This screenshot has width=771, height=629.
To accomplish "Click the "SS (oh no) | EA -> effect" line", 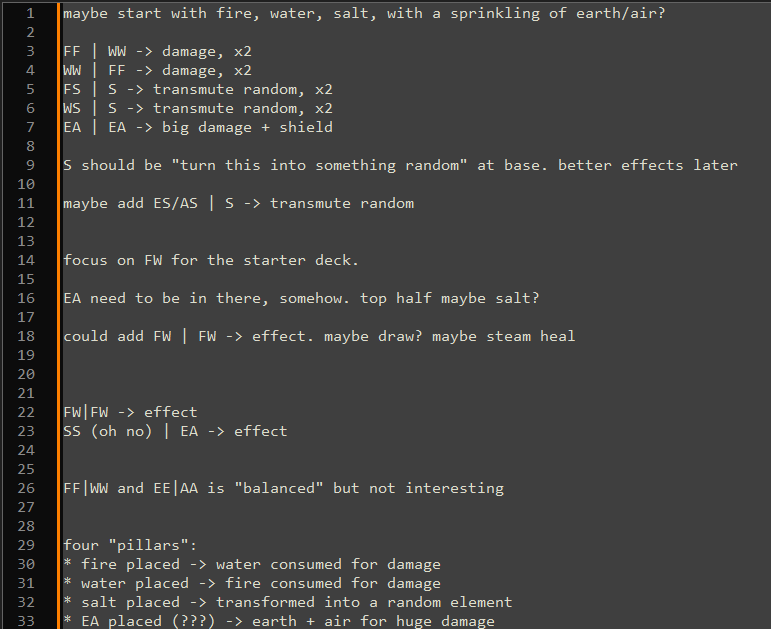I will [x=175, y=432].
